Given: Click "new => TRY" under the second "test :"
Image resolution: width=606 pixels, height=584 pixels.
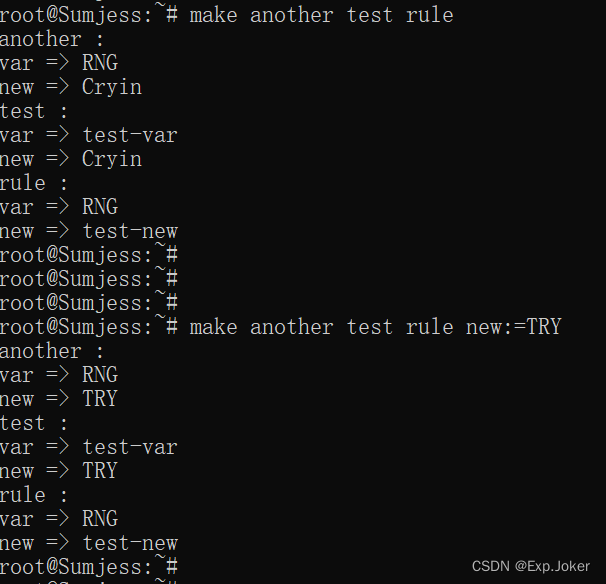Looking at the screenshot, I should pyautogui.click(x=59, y=471).
